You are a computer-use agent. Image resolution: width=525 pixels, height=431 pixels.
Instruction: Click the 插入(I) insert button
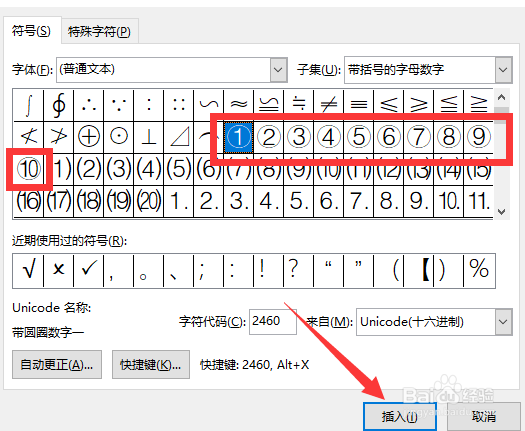(x=399, y=416)
